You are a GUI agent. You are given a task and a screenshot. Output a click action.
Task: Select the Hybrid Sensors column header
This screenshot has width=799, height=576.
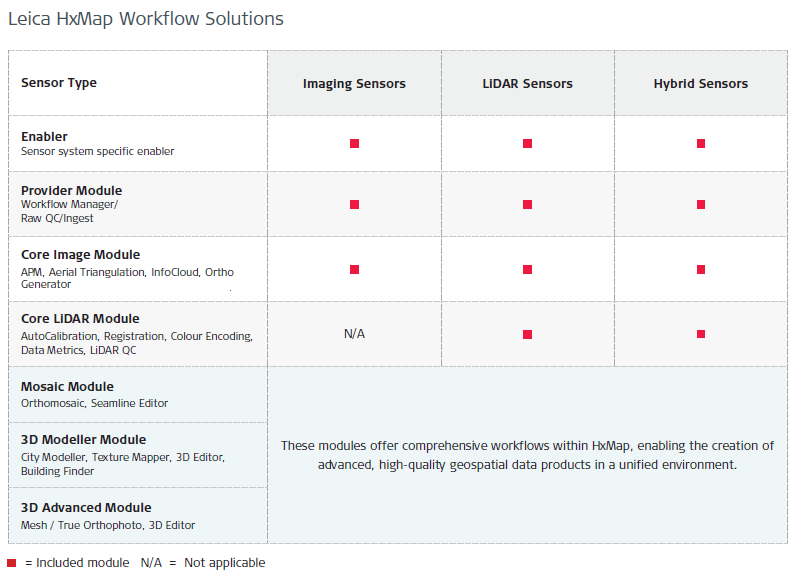700,84
